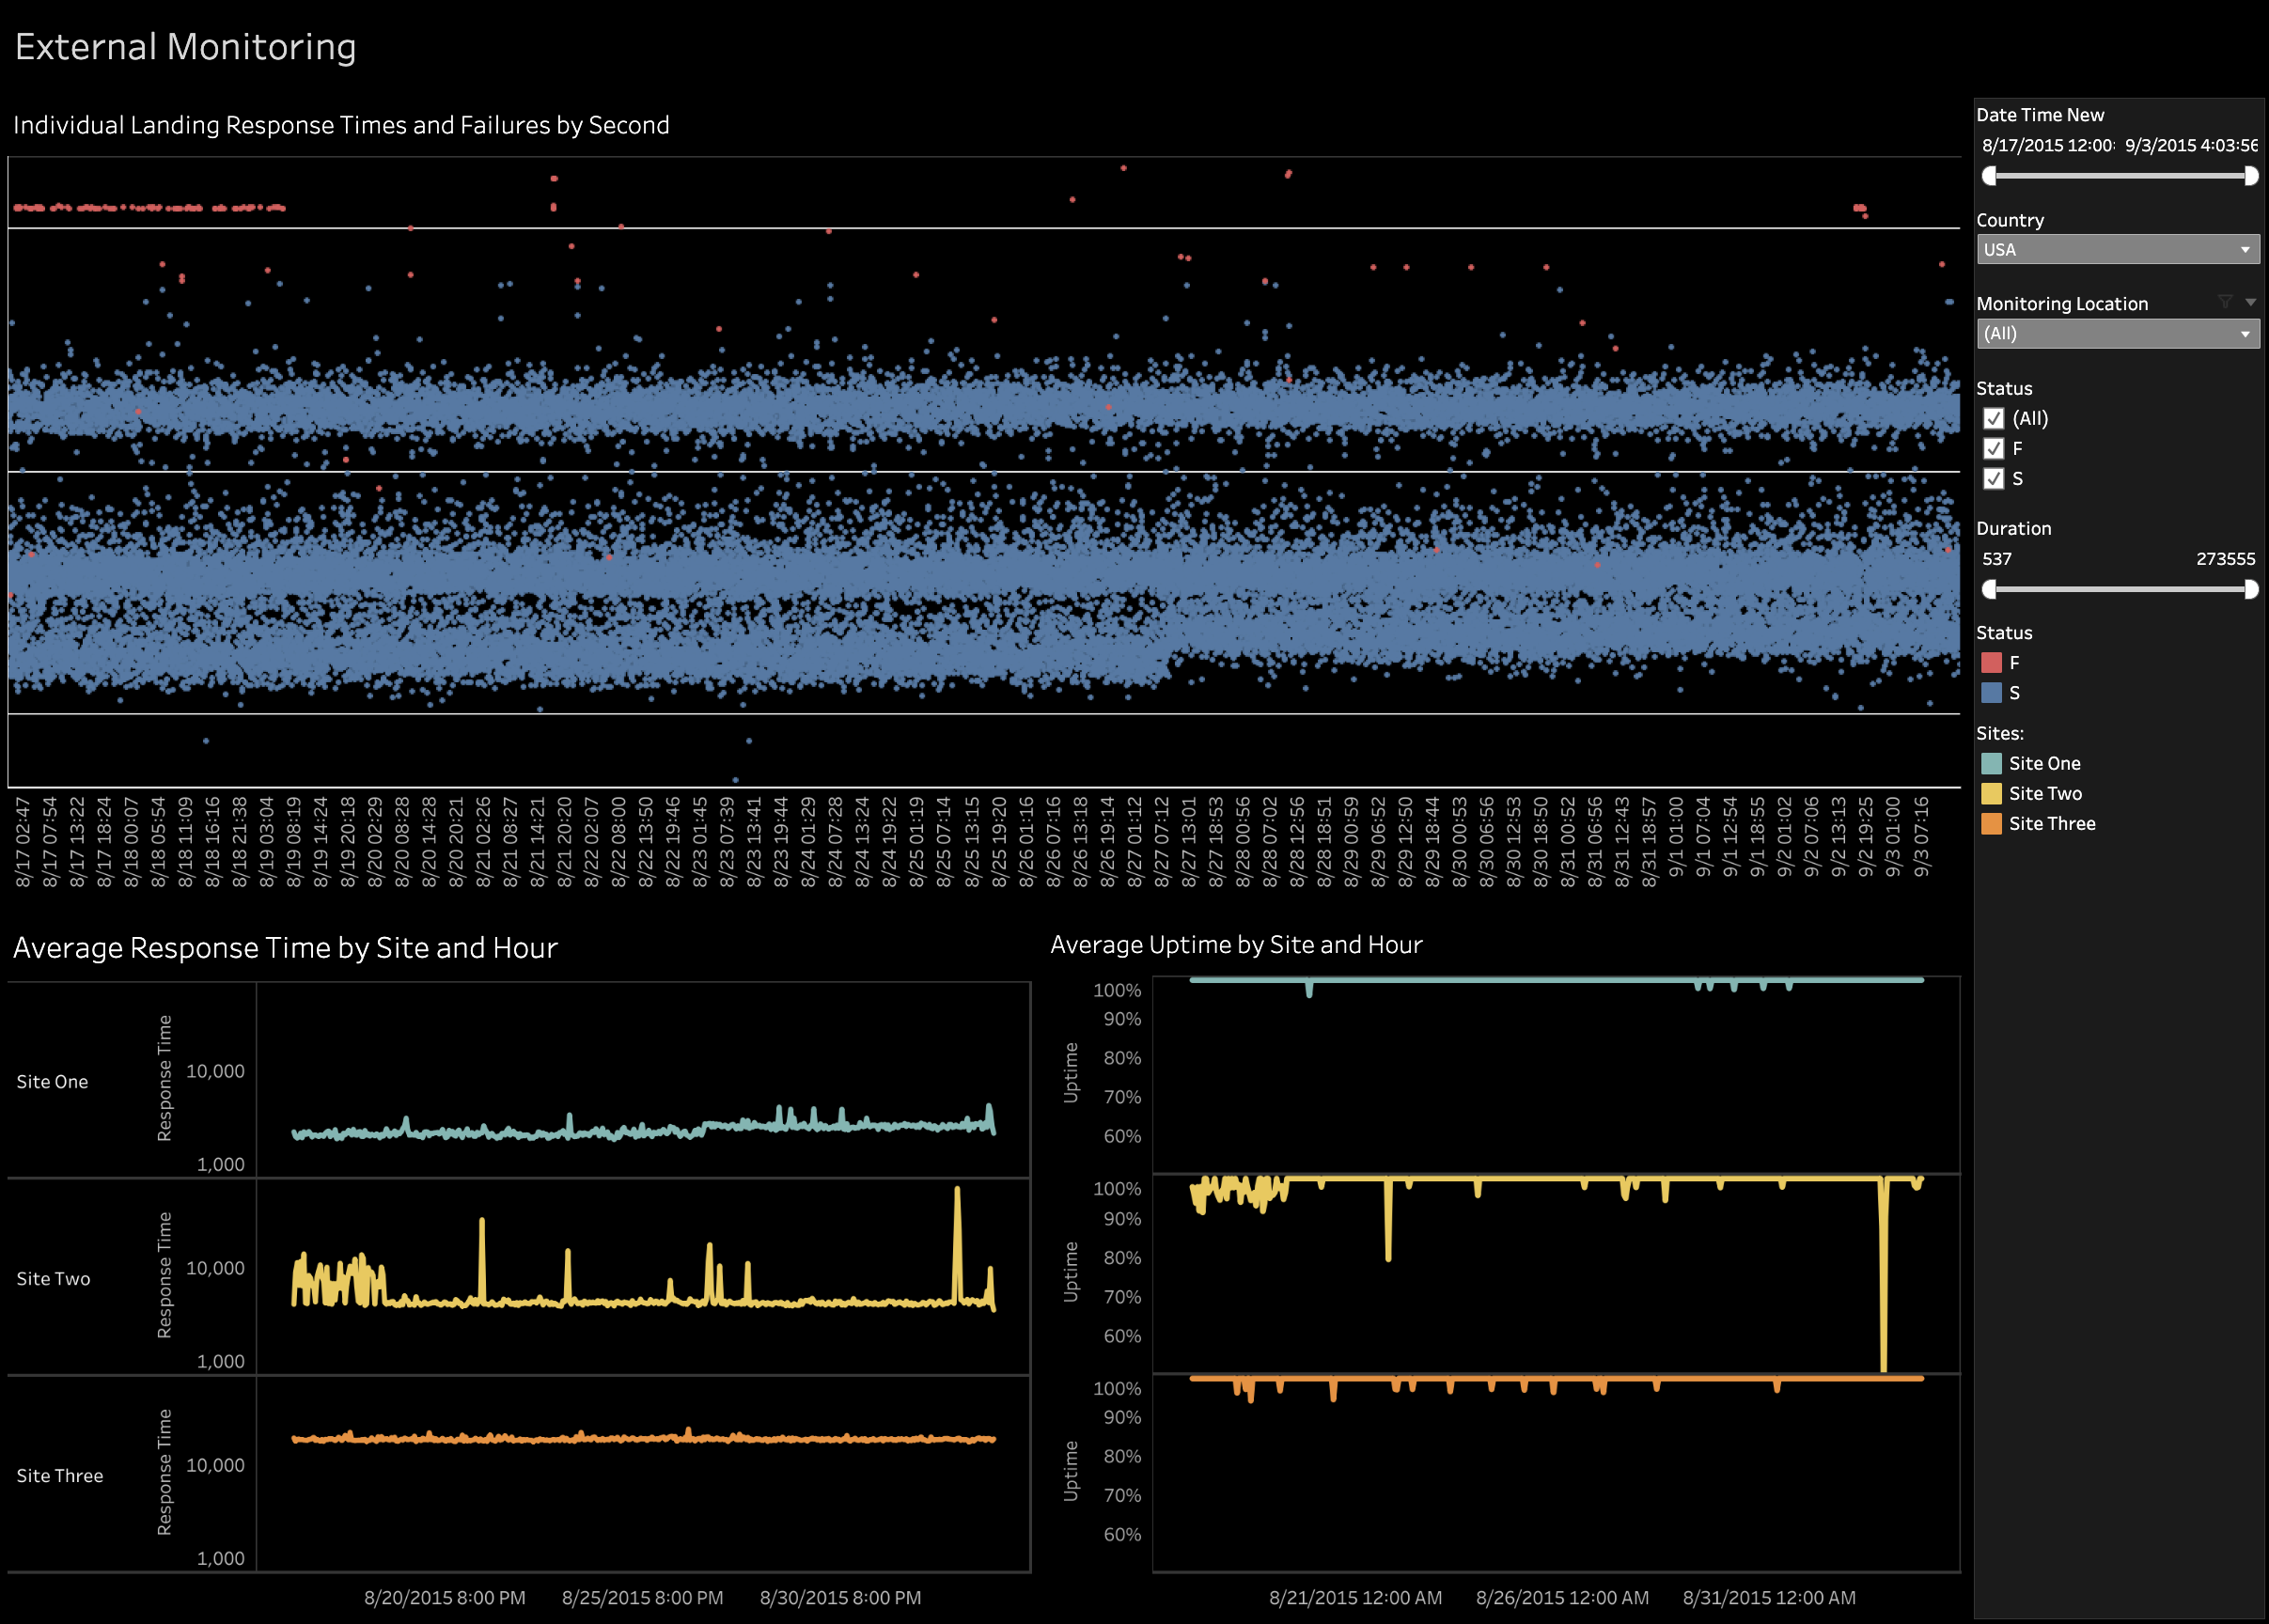Select the blue S status legend swatch

point(1992,693)
